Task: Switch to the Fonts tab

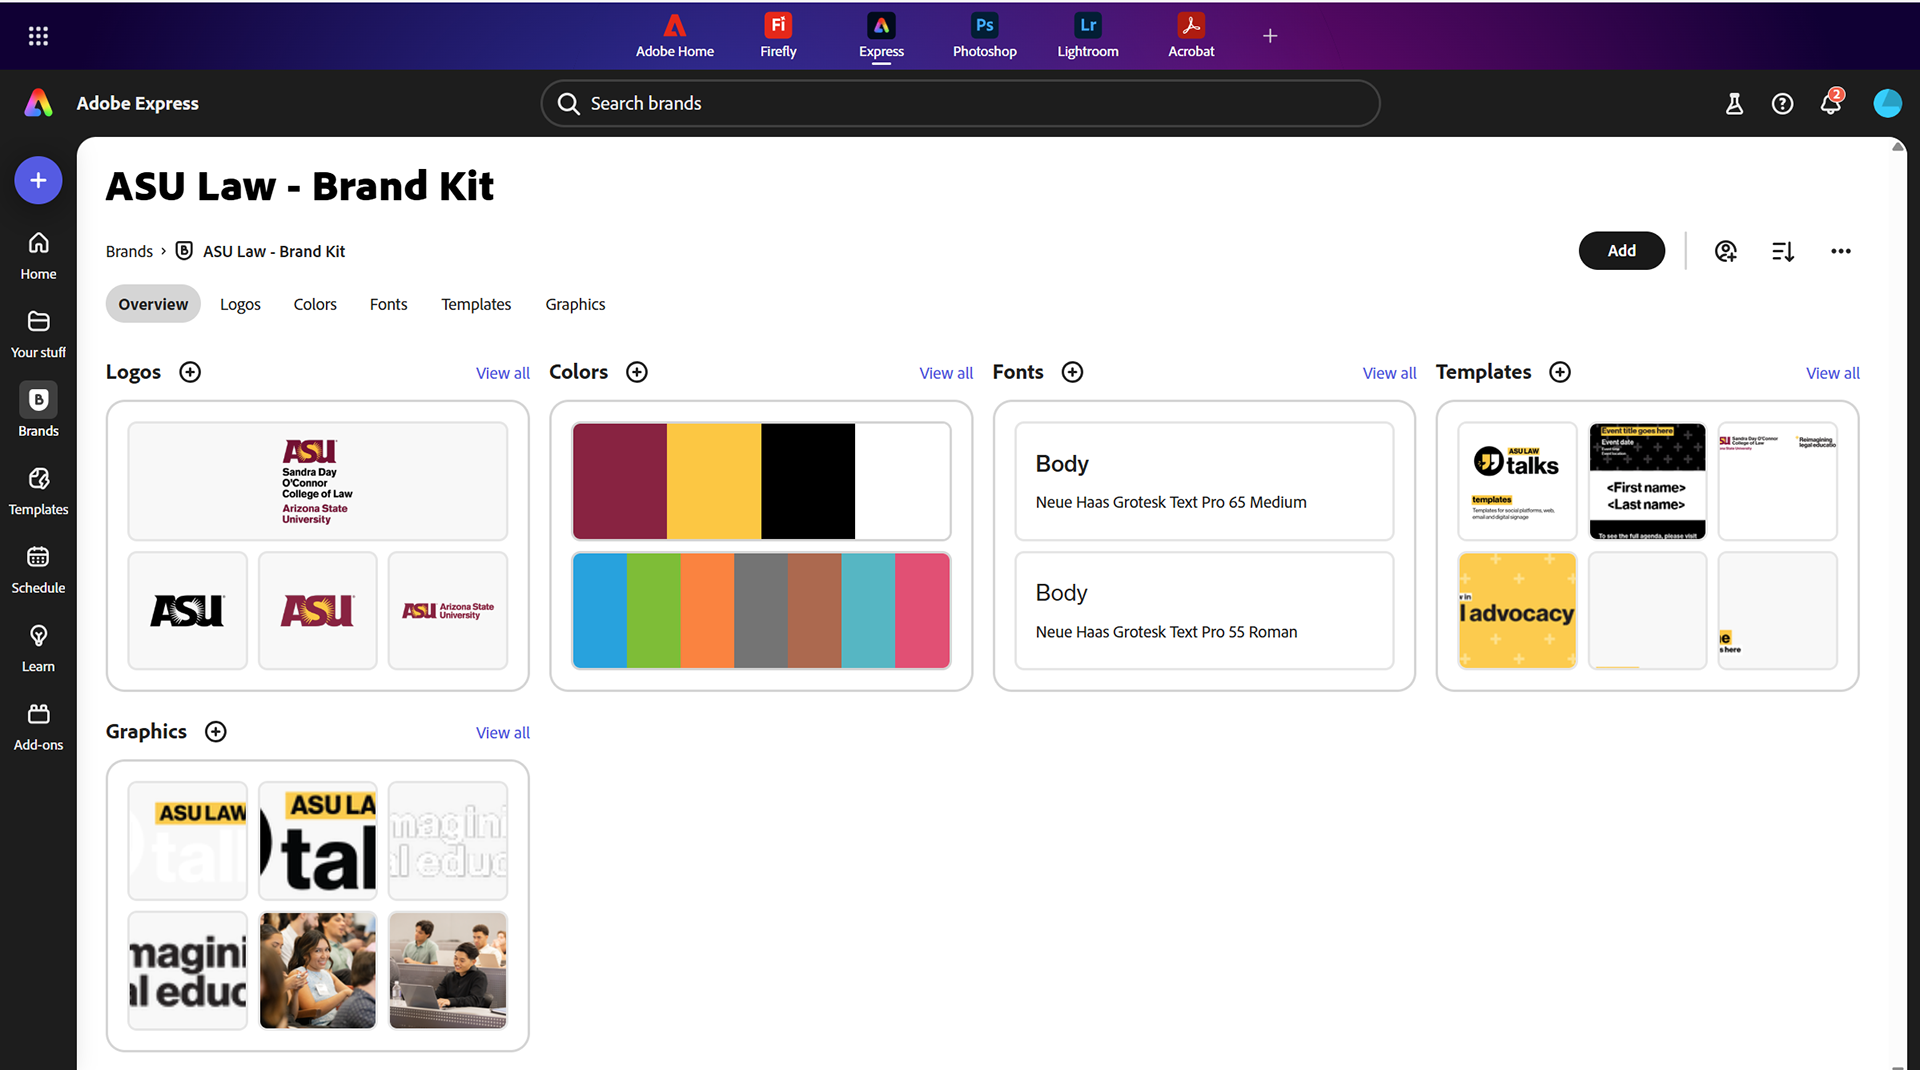Action: (x=388, y=304)
